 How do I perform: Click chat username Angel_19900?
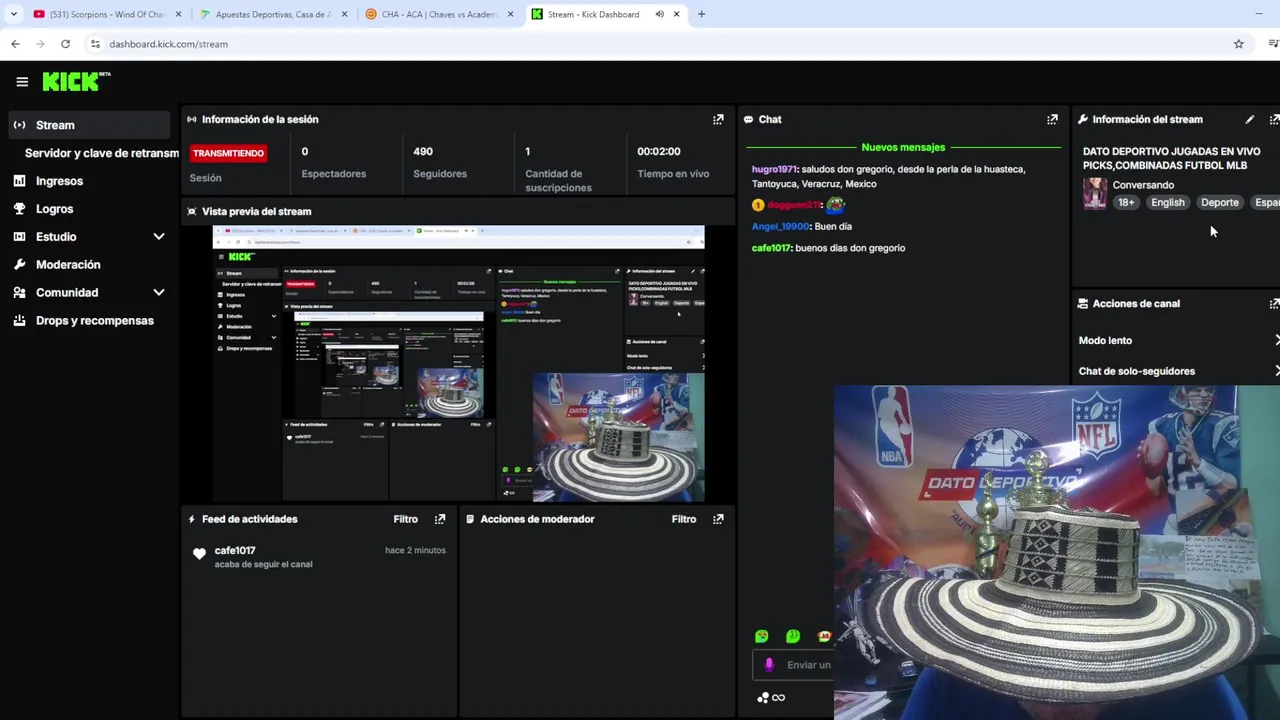coord(781,227)
